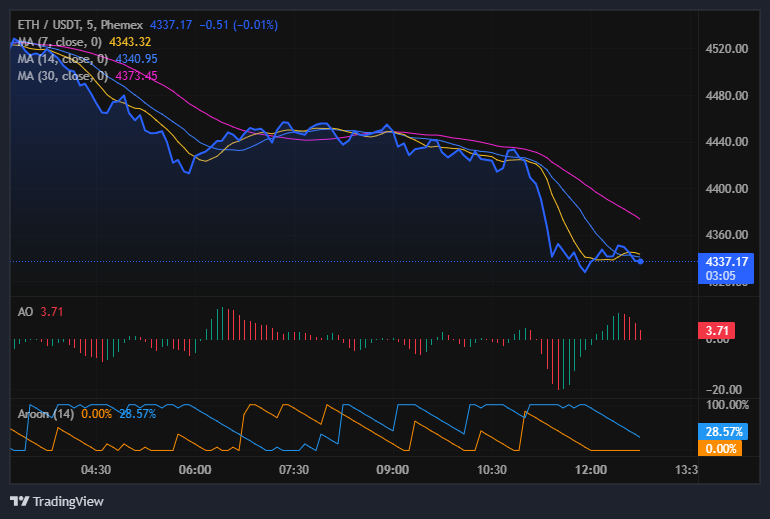Expand the AO indicator legend
770x519 pixels.
tap(26, 312)
